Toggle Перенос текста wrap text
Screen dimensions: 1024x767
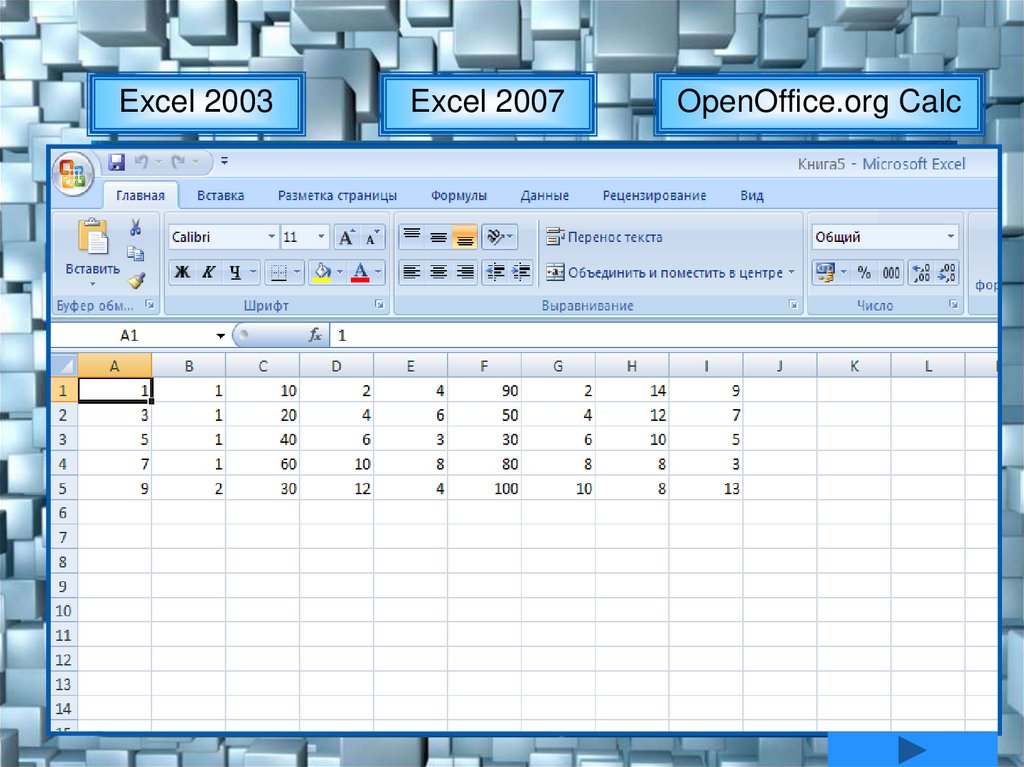click(604, 237)
